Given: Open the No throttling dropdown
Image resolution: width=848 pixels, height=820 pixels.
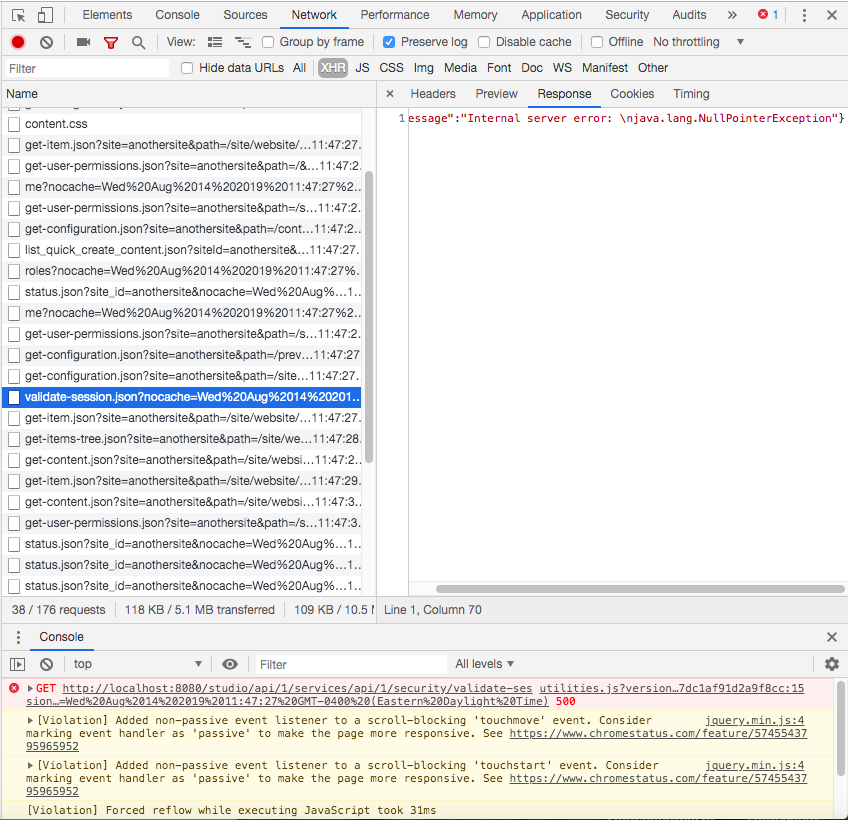Looking at the screenshot, I should point(686,41).
